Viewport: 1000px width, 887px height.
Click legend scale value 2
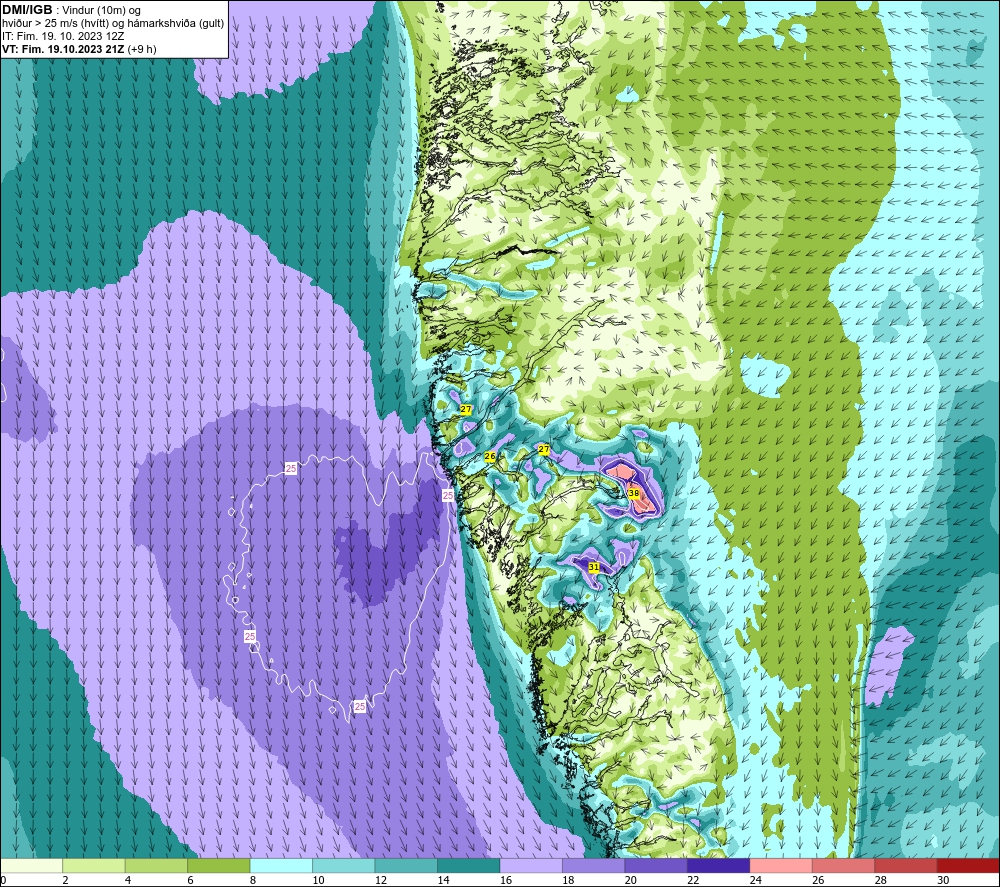coord(66,881)
